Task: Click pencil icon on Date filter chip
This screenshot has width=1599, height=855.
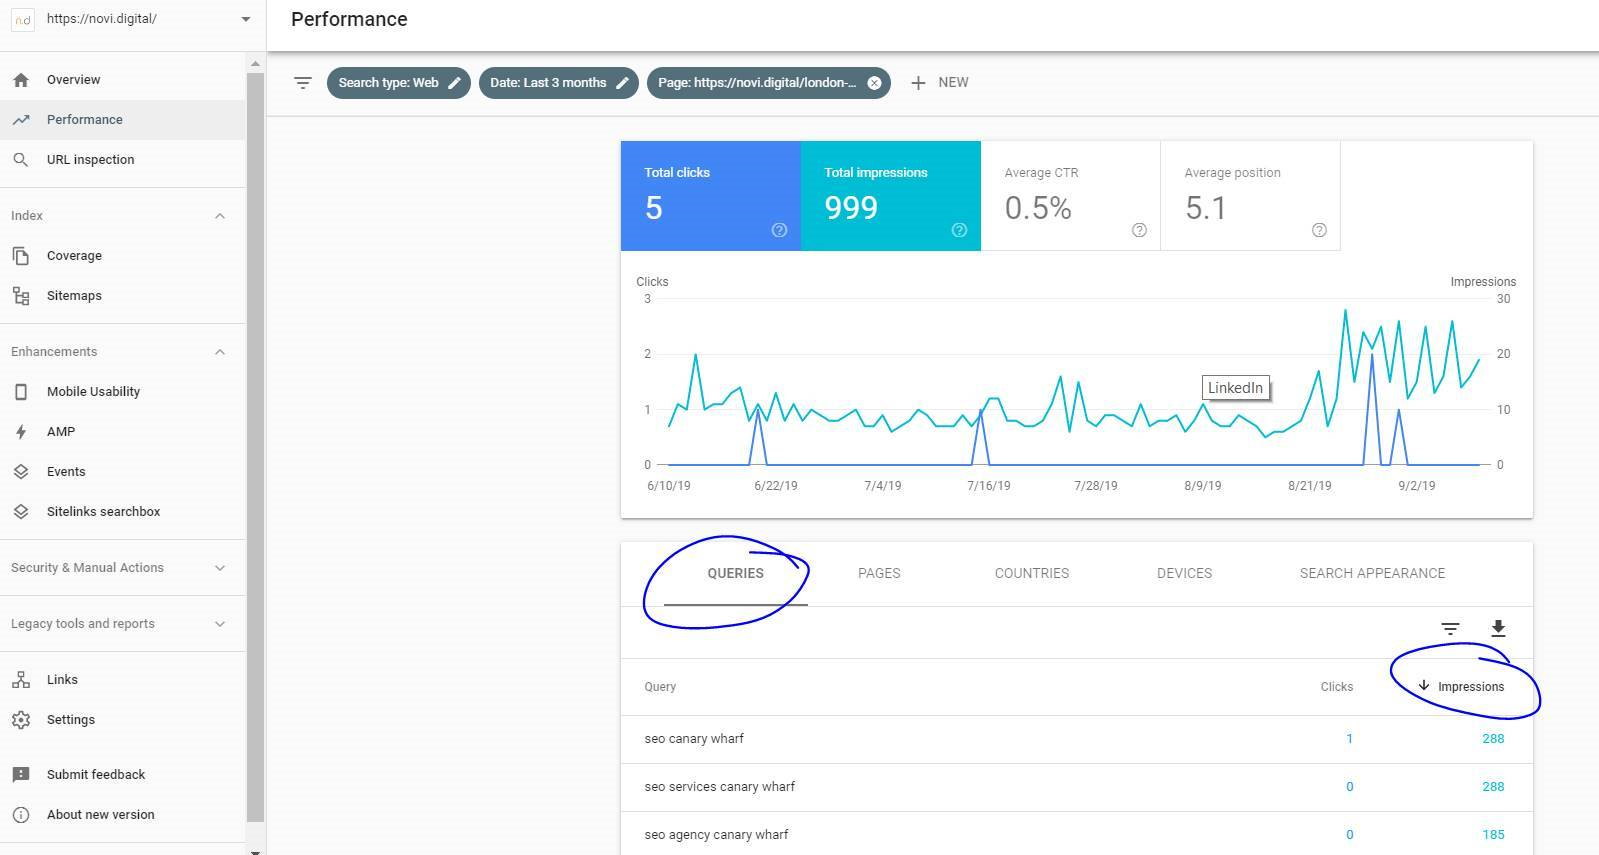Action: click(622, 83)
